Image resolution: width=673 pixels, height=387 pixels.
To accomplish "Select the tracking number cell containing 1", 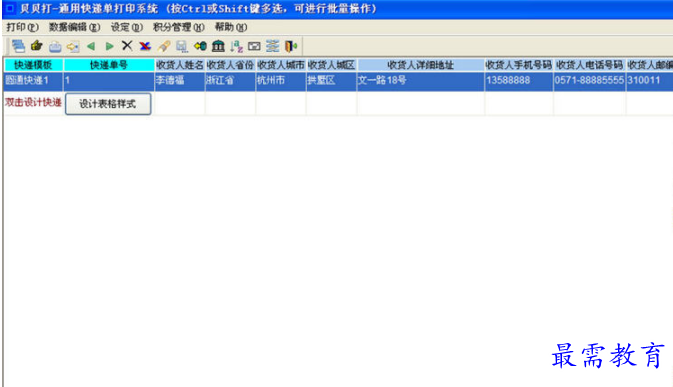I will (109, 81).
